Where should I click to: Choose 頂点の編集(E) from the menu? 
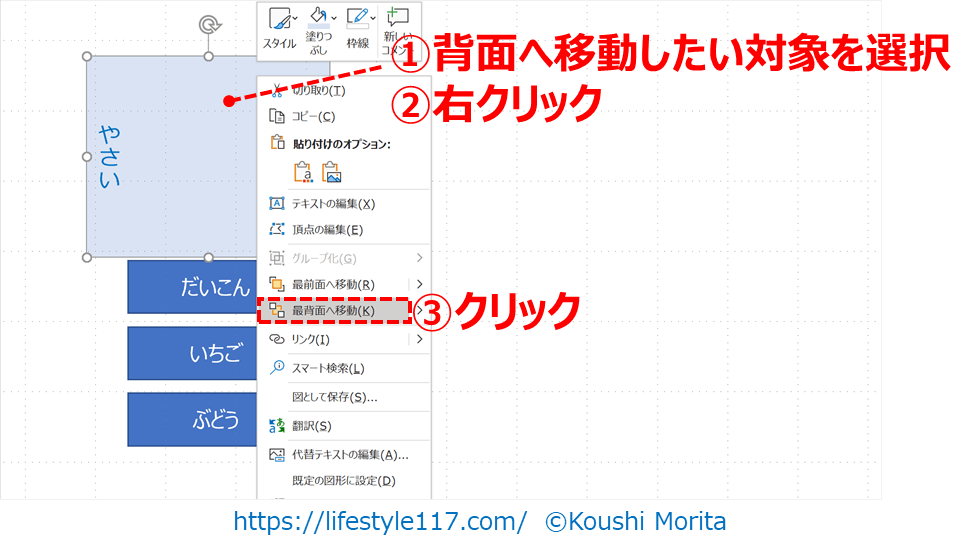(326, 229)
